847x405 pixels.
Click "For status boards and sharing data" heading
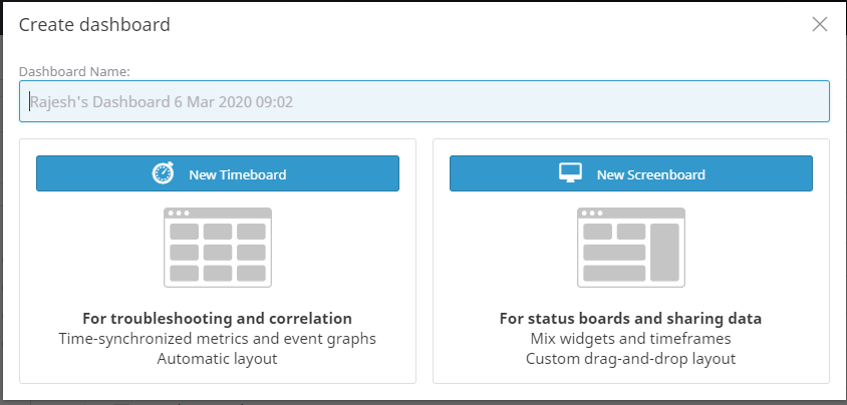point(631,319)
